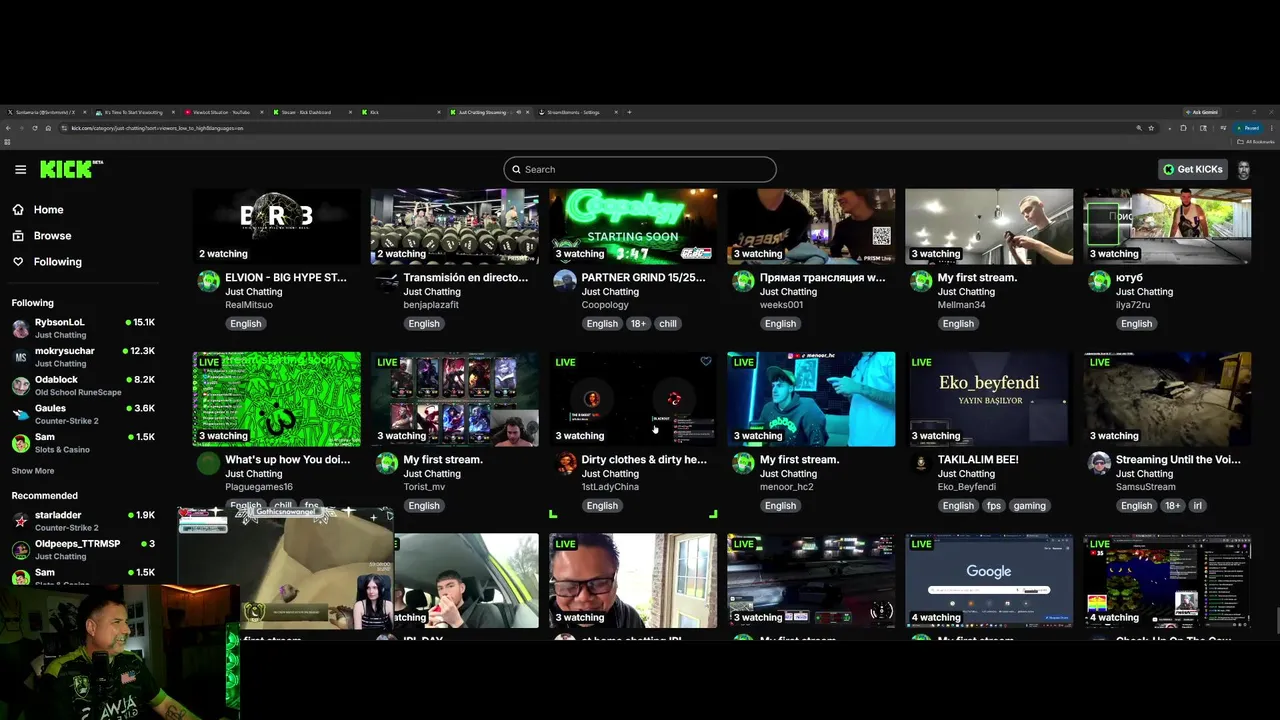Select the irl tag under SamsuStream
This screenshot has height=720, width=1280.
1198,506
